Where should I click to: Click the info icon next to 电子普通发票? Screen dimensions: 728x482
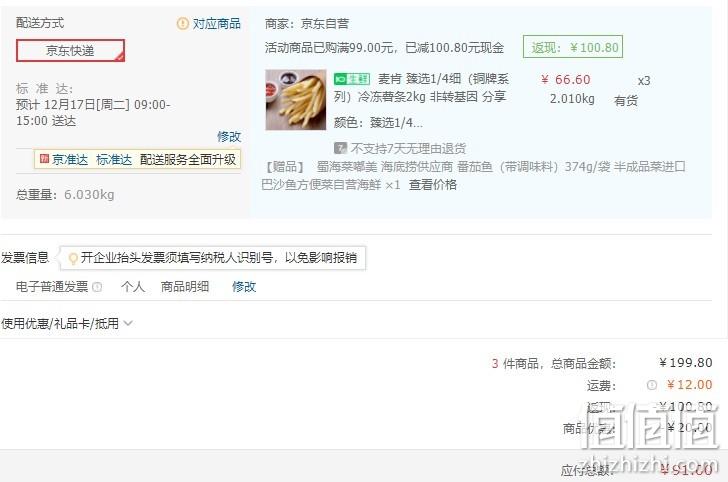[97, 287]
